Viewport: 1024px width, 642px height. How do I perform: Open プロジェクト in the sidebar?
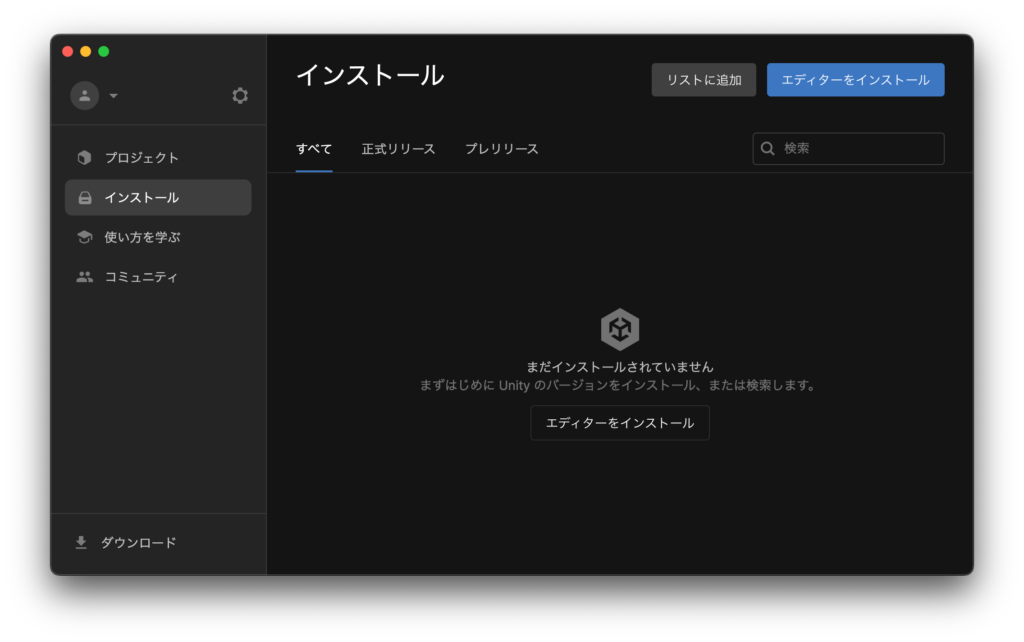tap(158, 157)
